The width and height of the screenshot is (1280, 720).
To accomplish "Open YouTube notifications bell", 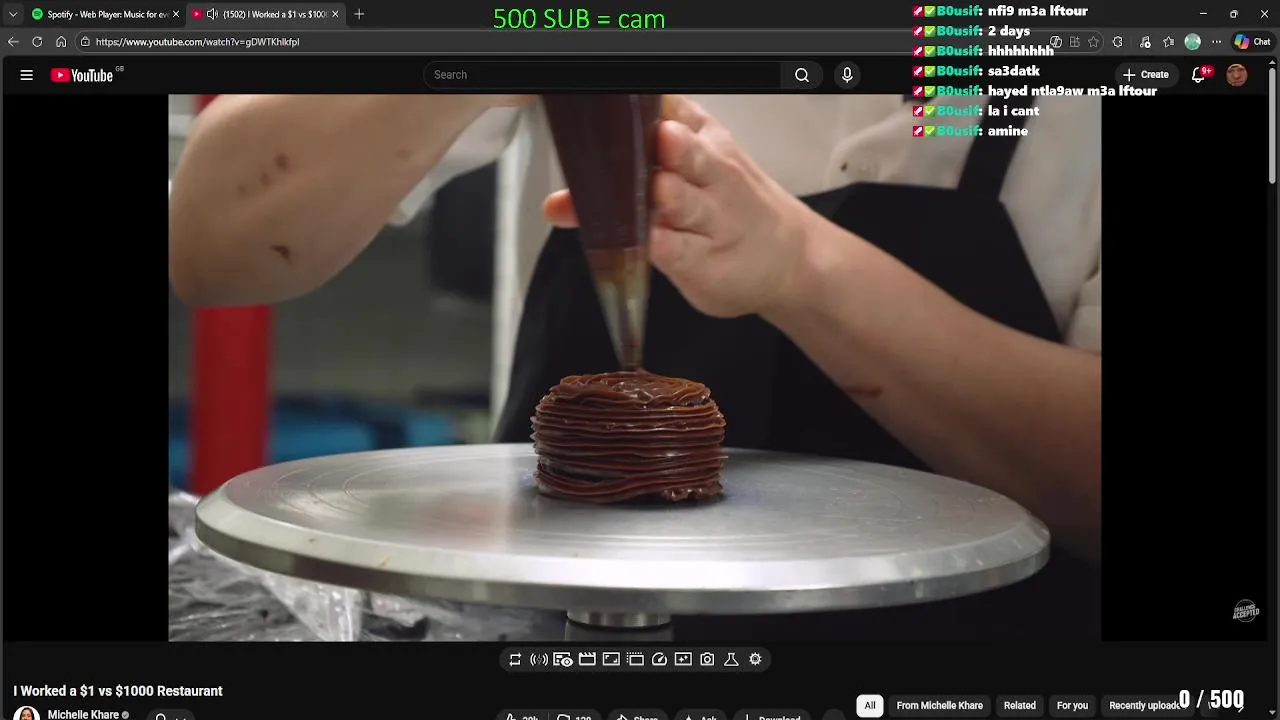I will point(1198,75).
